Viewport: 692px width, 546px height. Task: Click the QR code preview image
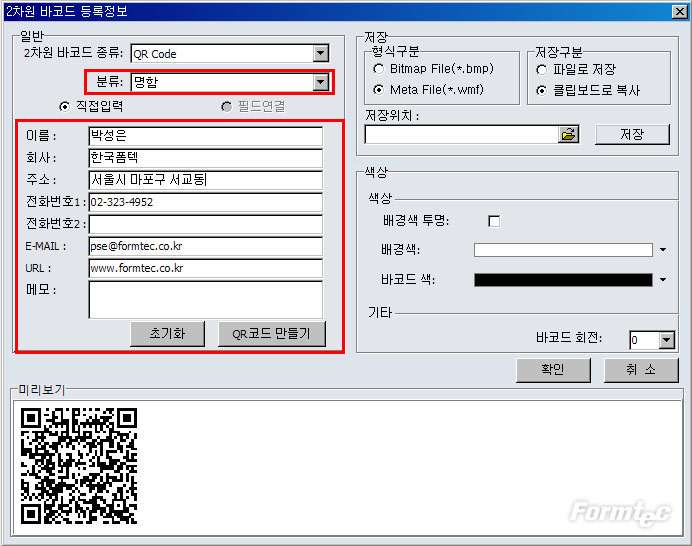pos(79,466)
